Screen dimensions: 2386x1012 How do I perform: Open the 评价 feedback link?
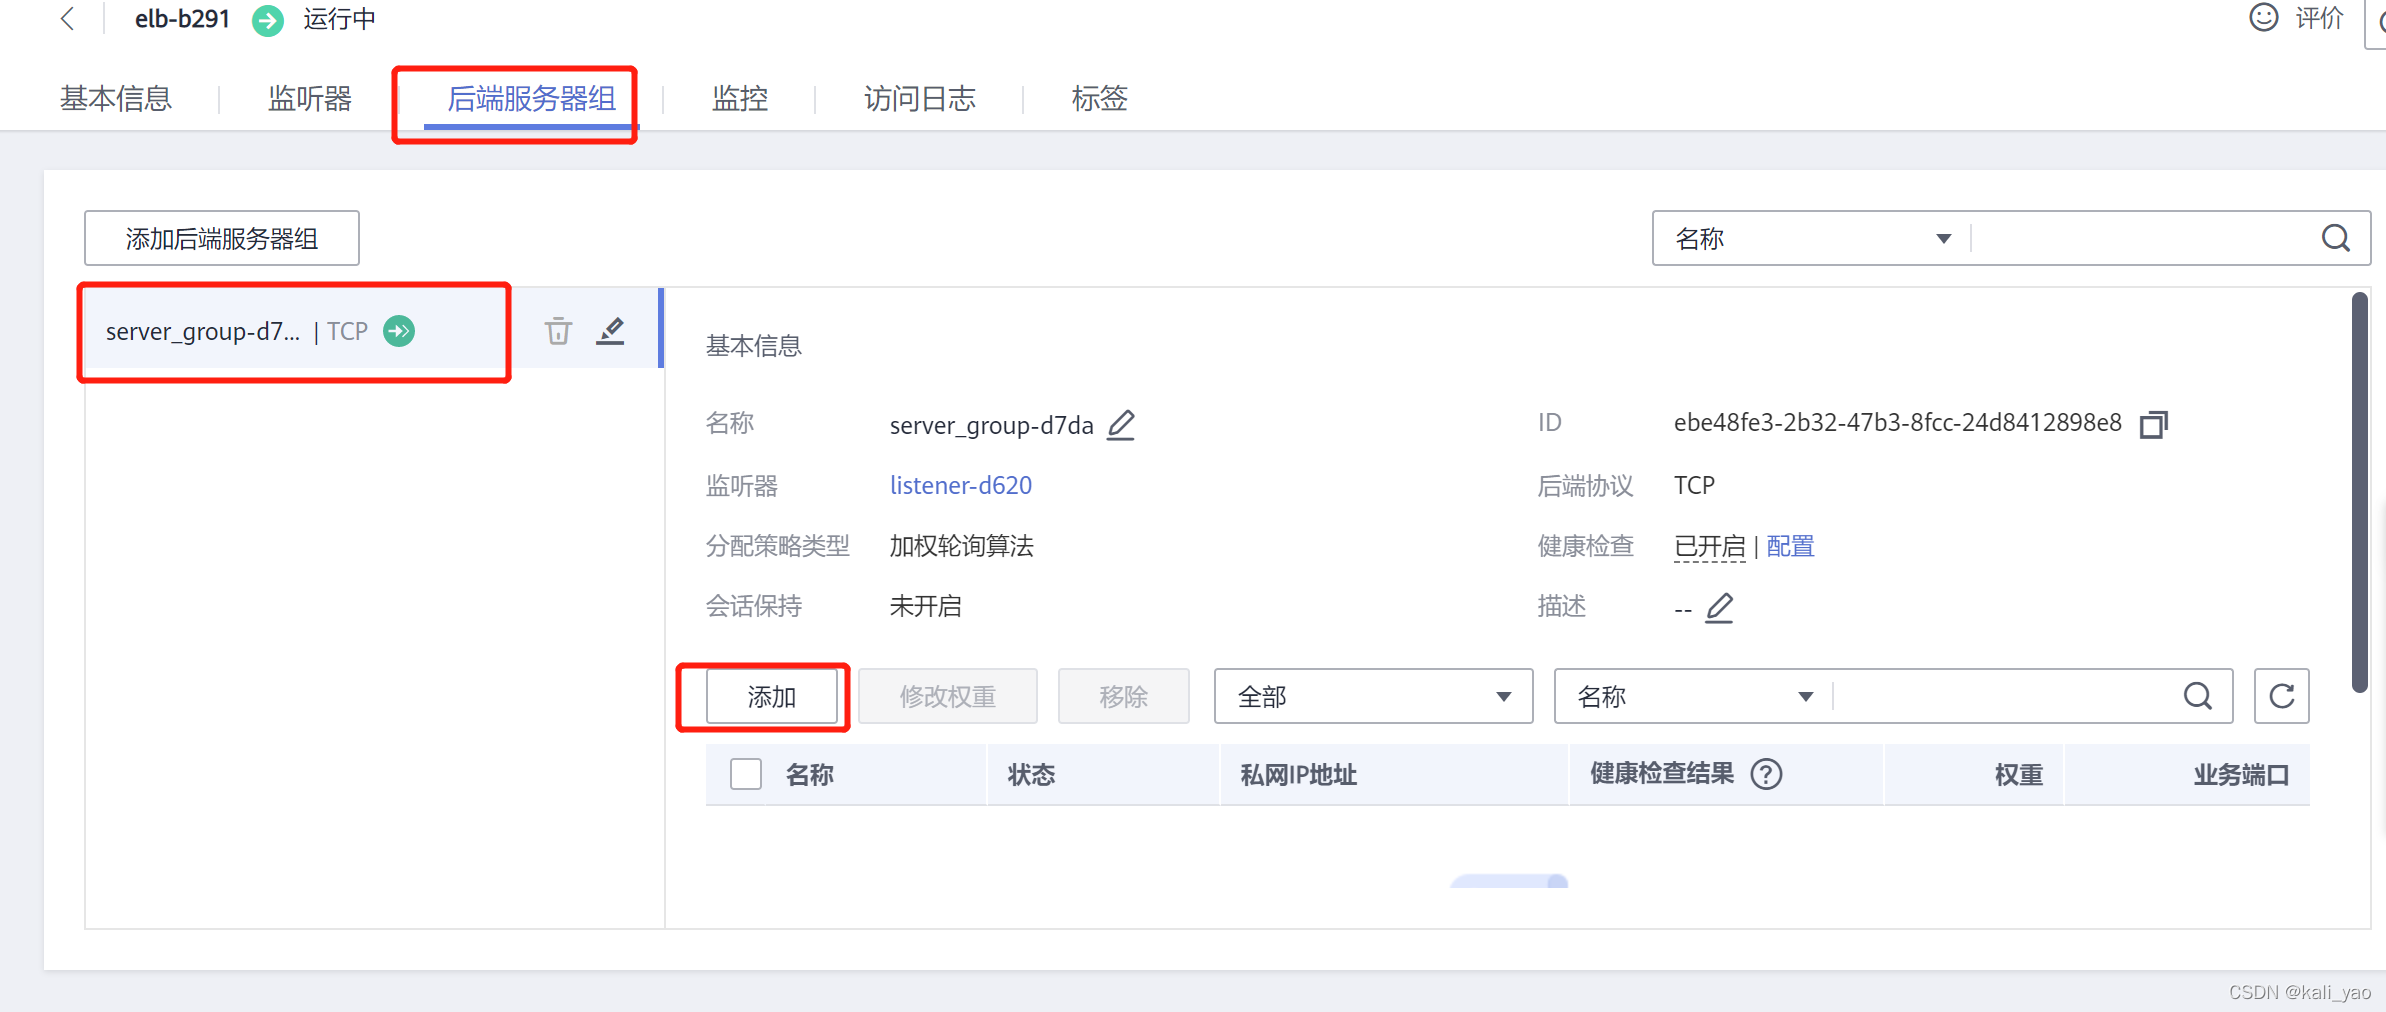click(x=2319, y=17)
